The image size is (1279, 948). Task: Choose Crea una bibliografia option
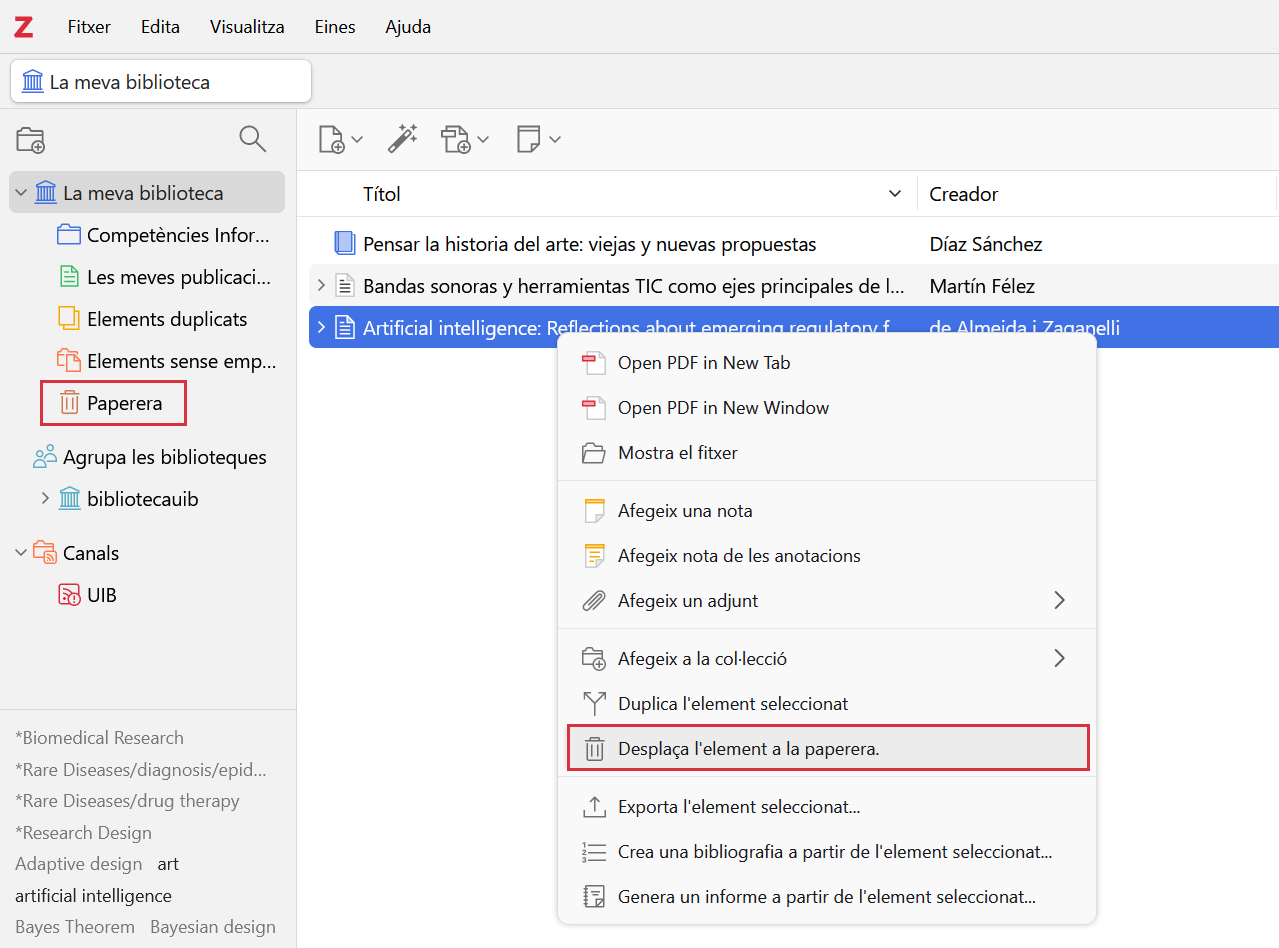coord(826,851)
